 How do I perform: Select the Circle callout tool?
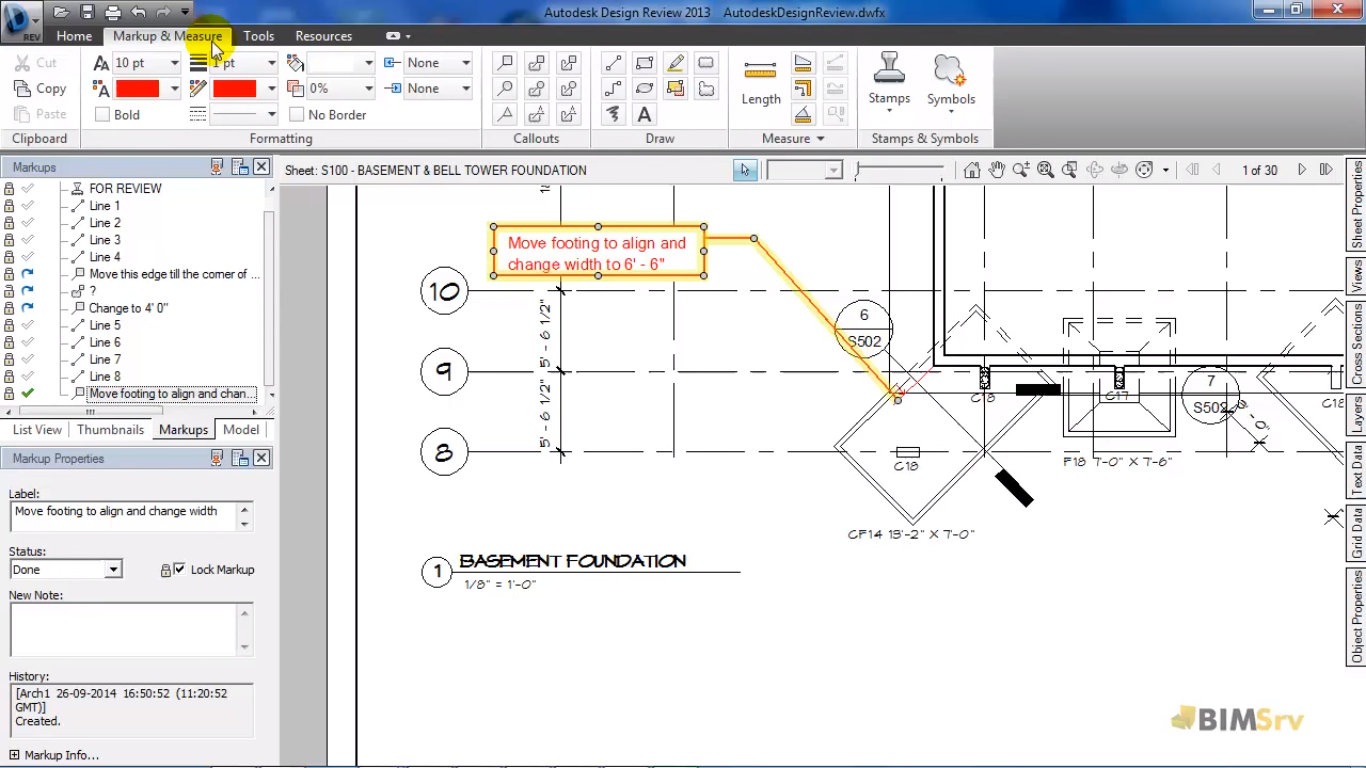pos(506,89)
